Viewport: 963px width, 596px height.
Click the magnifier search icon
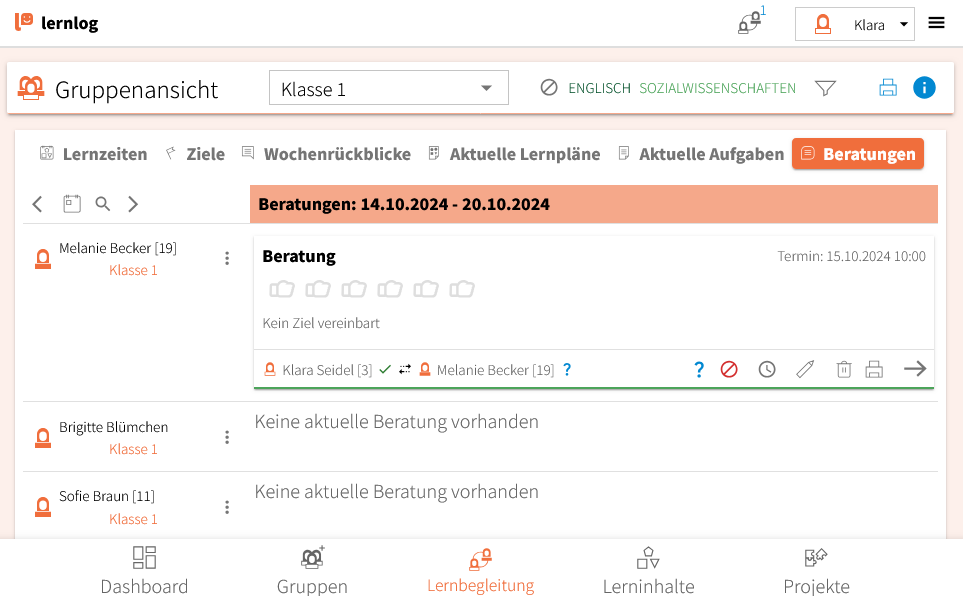click(x=103, y=204)
